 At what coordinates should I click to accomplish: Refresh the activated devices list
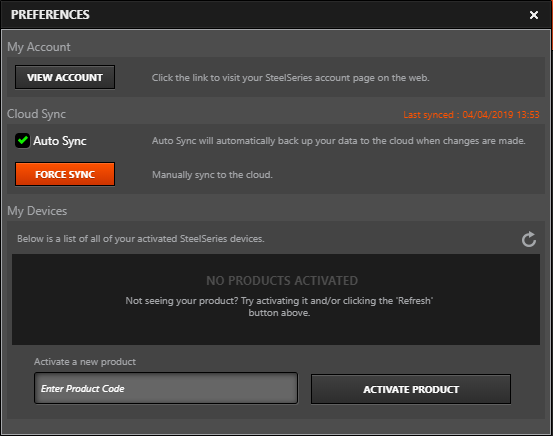(x=529, y=239)
